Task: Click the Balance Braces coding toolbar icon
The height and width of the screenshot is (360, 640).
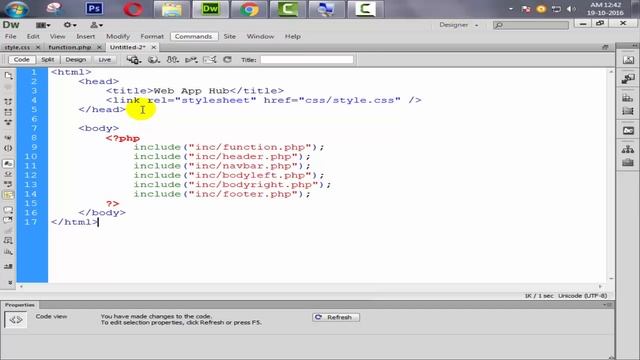Action: point(8,148)
